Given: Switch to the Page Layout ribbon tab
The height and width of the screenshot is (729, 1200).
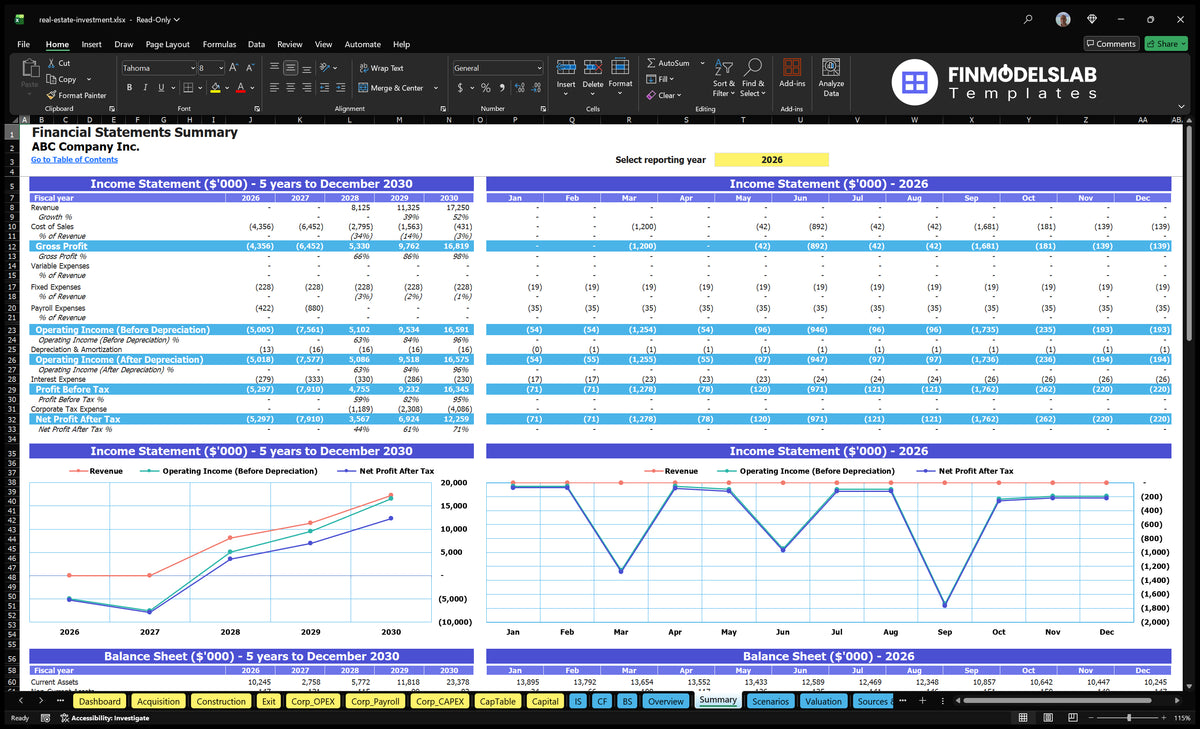Looking at the screenshot, I should 167,44.
